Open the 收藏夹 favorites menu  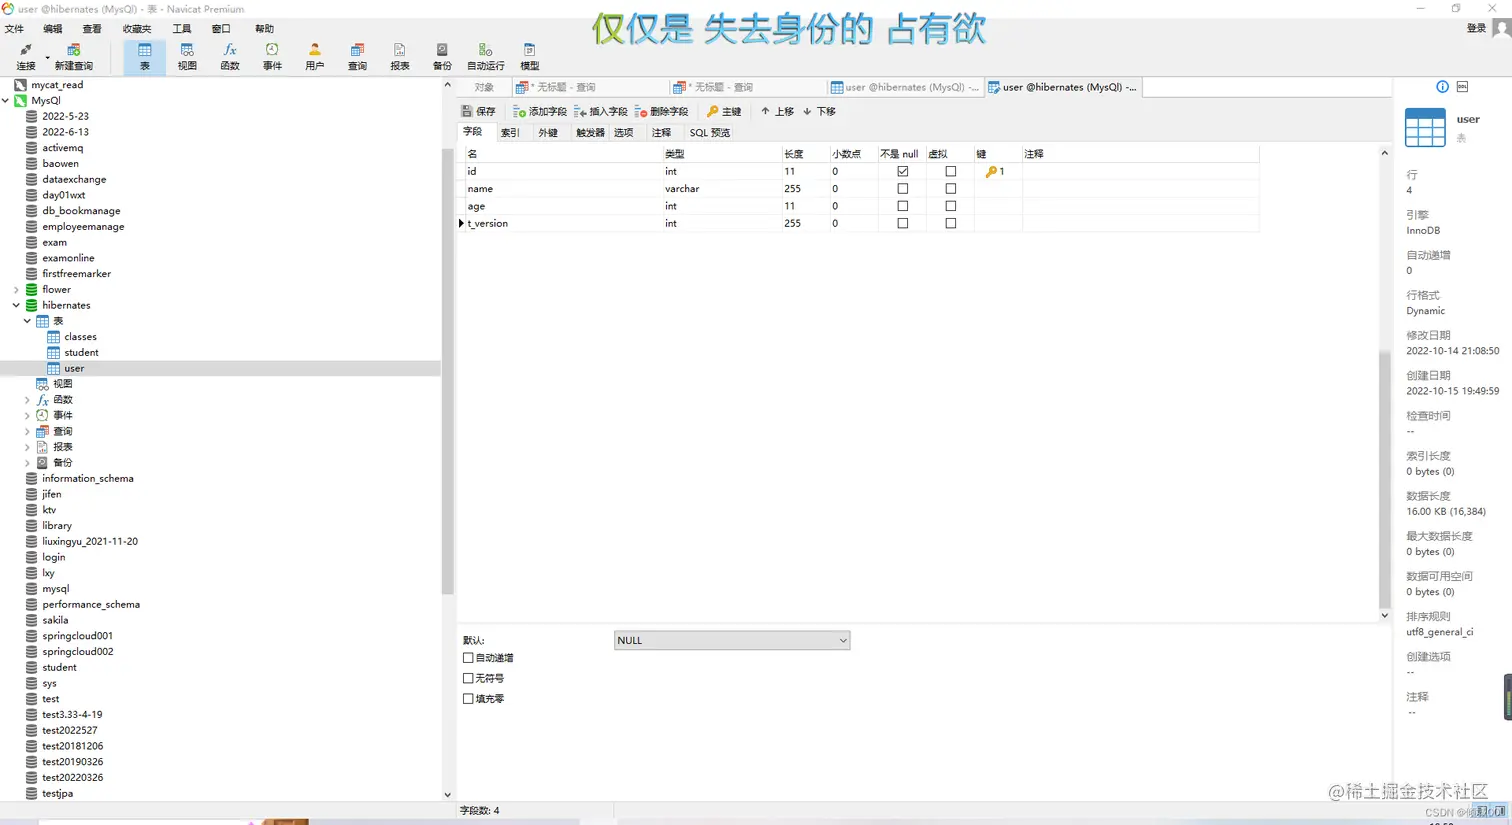(137, 29)
